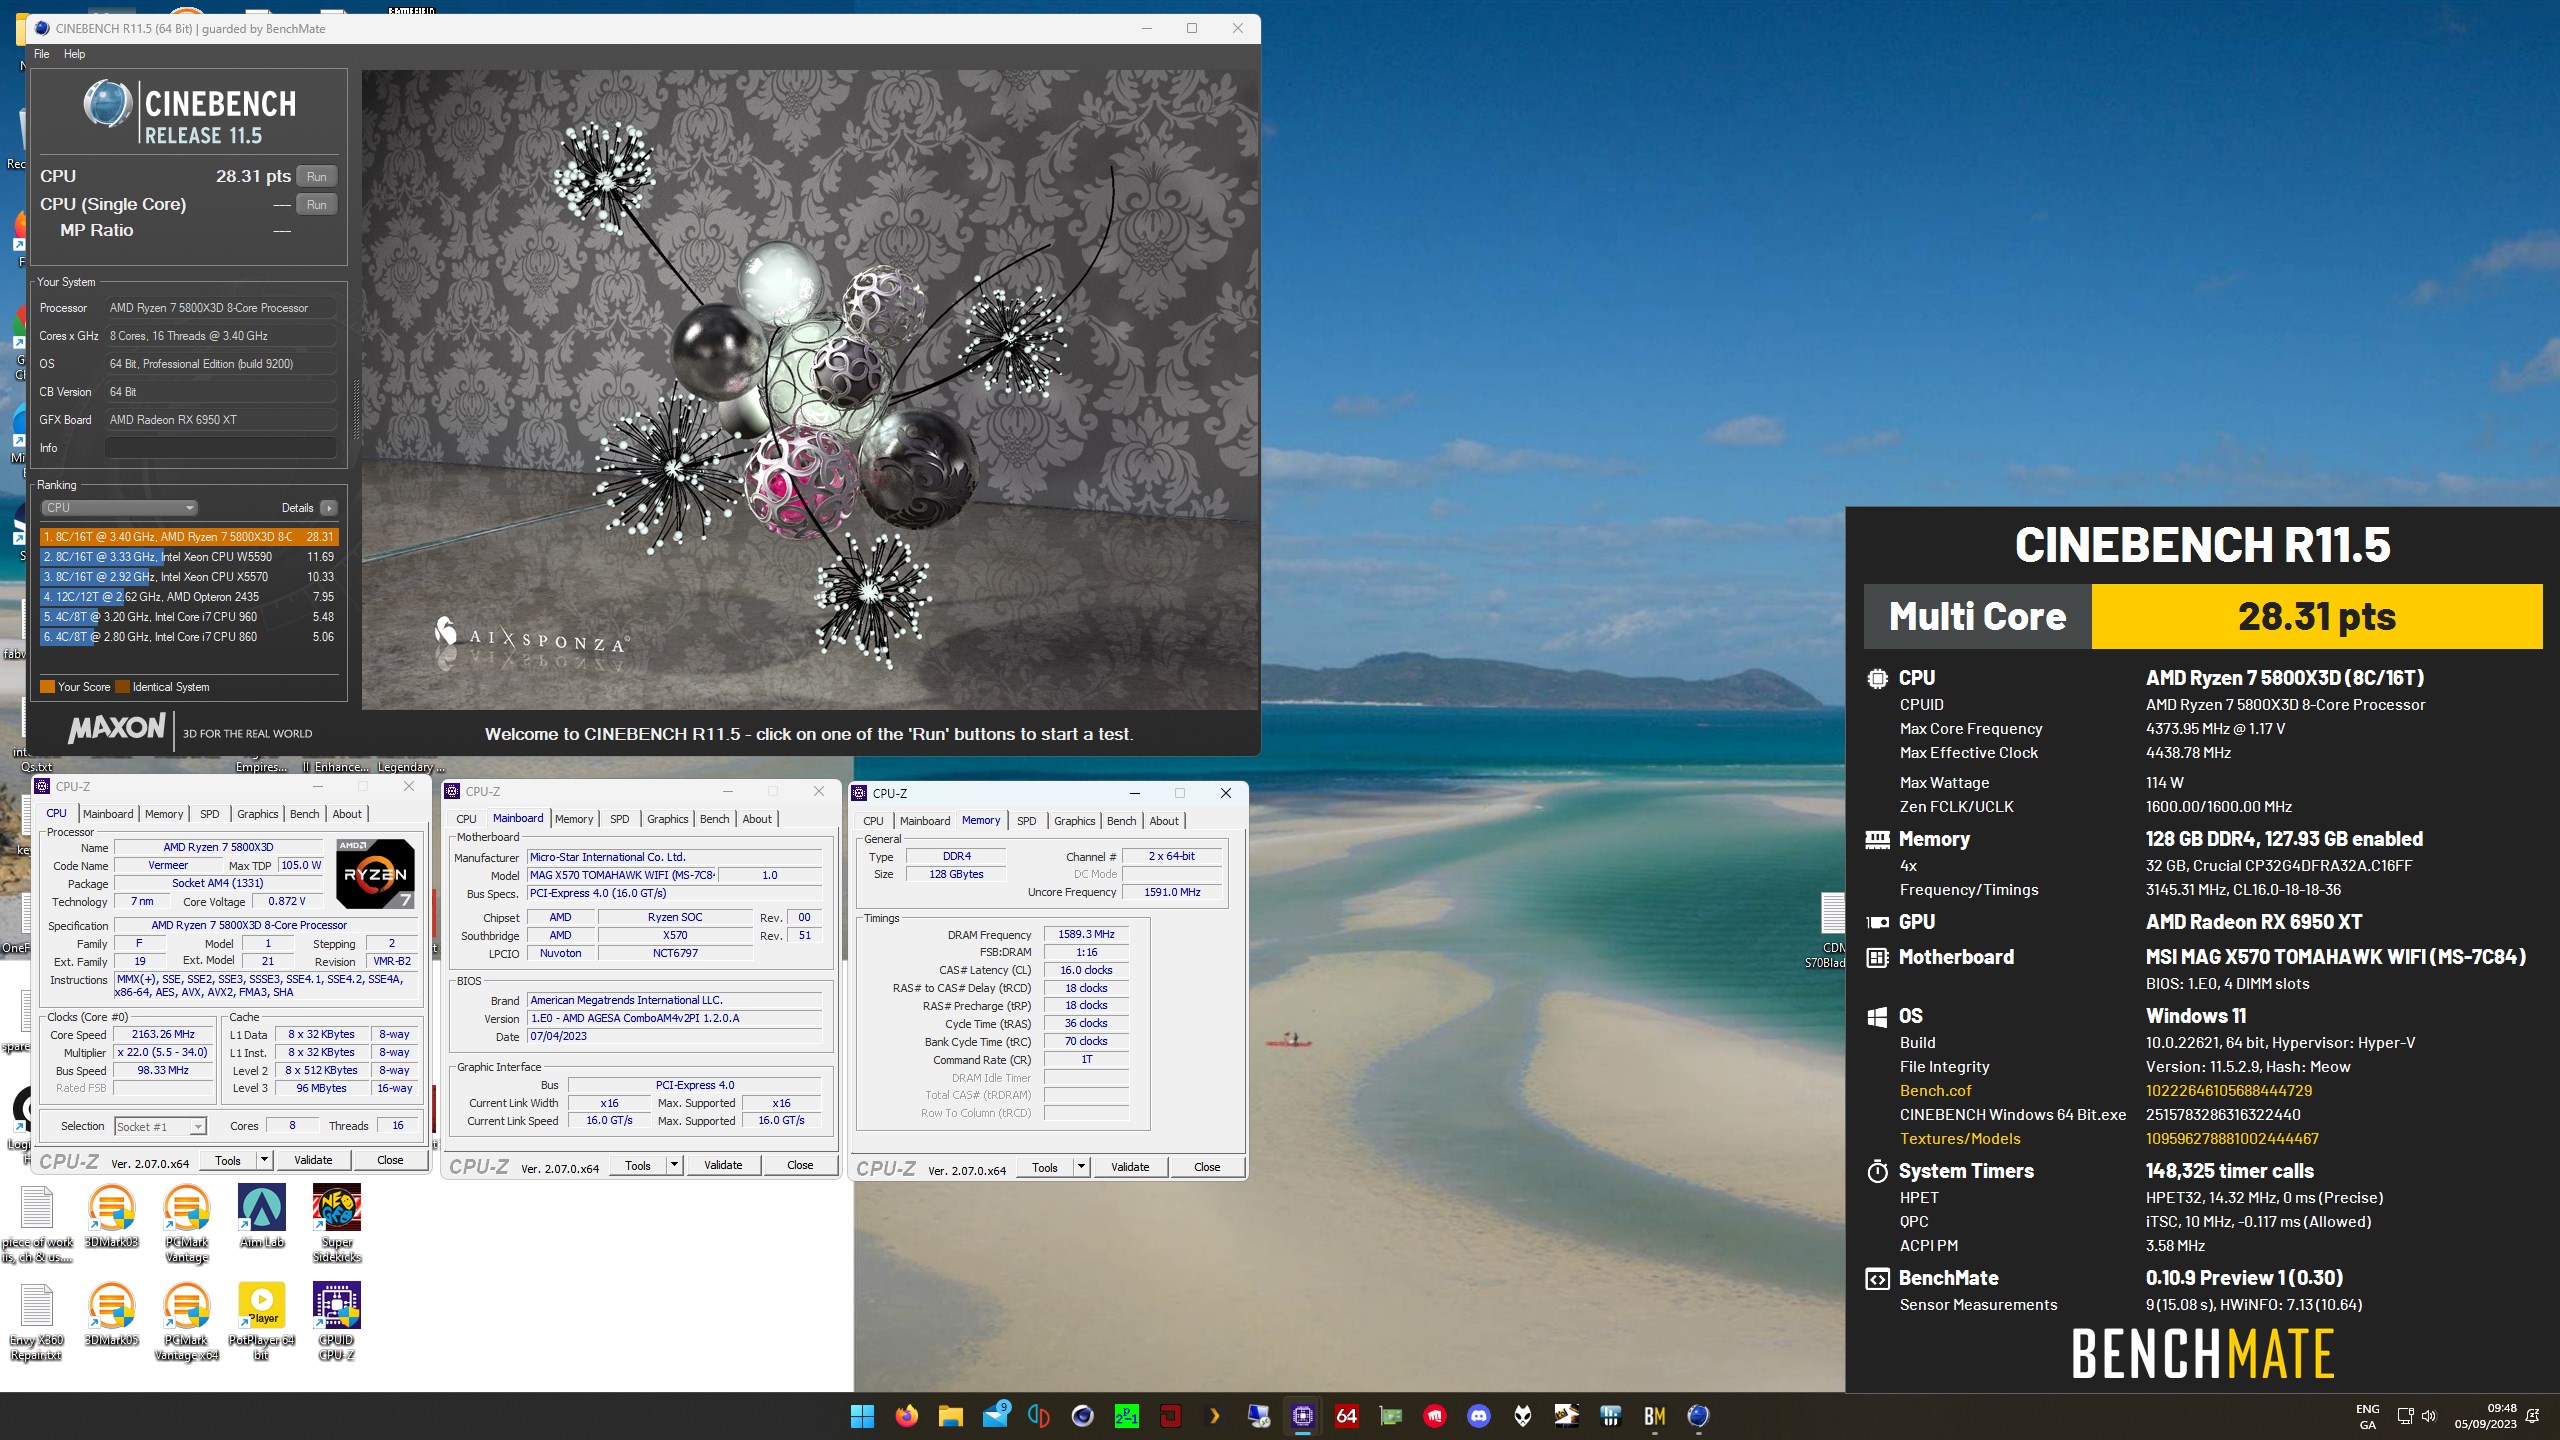Click the ENG GA language indicator
Screen dimensions: 2560x1440
(2367, 1416)
